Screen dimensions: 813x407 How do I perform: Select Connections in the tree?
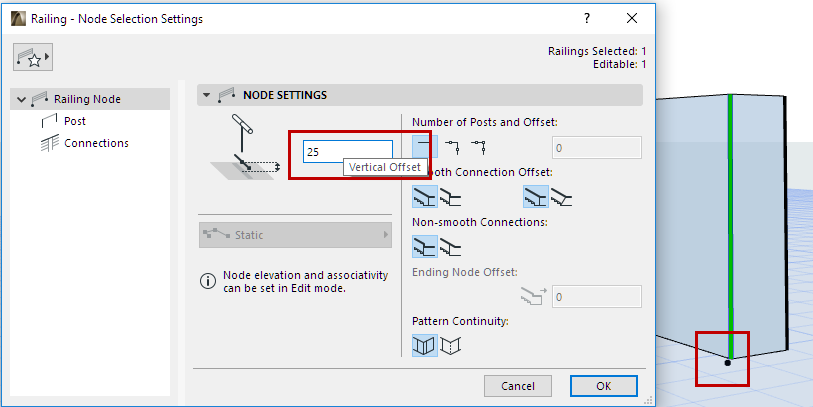click(96, 143)
